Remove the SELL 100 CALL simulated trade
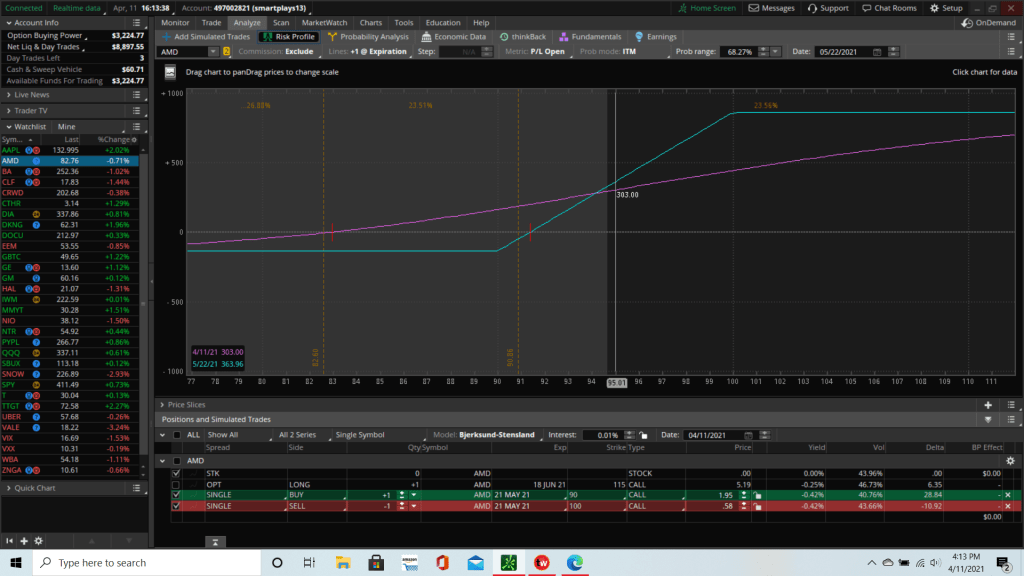The width and height of the screenshot is (1024, 576). 1007,507
